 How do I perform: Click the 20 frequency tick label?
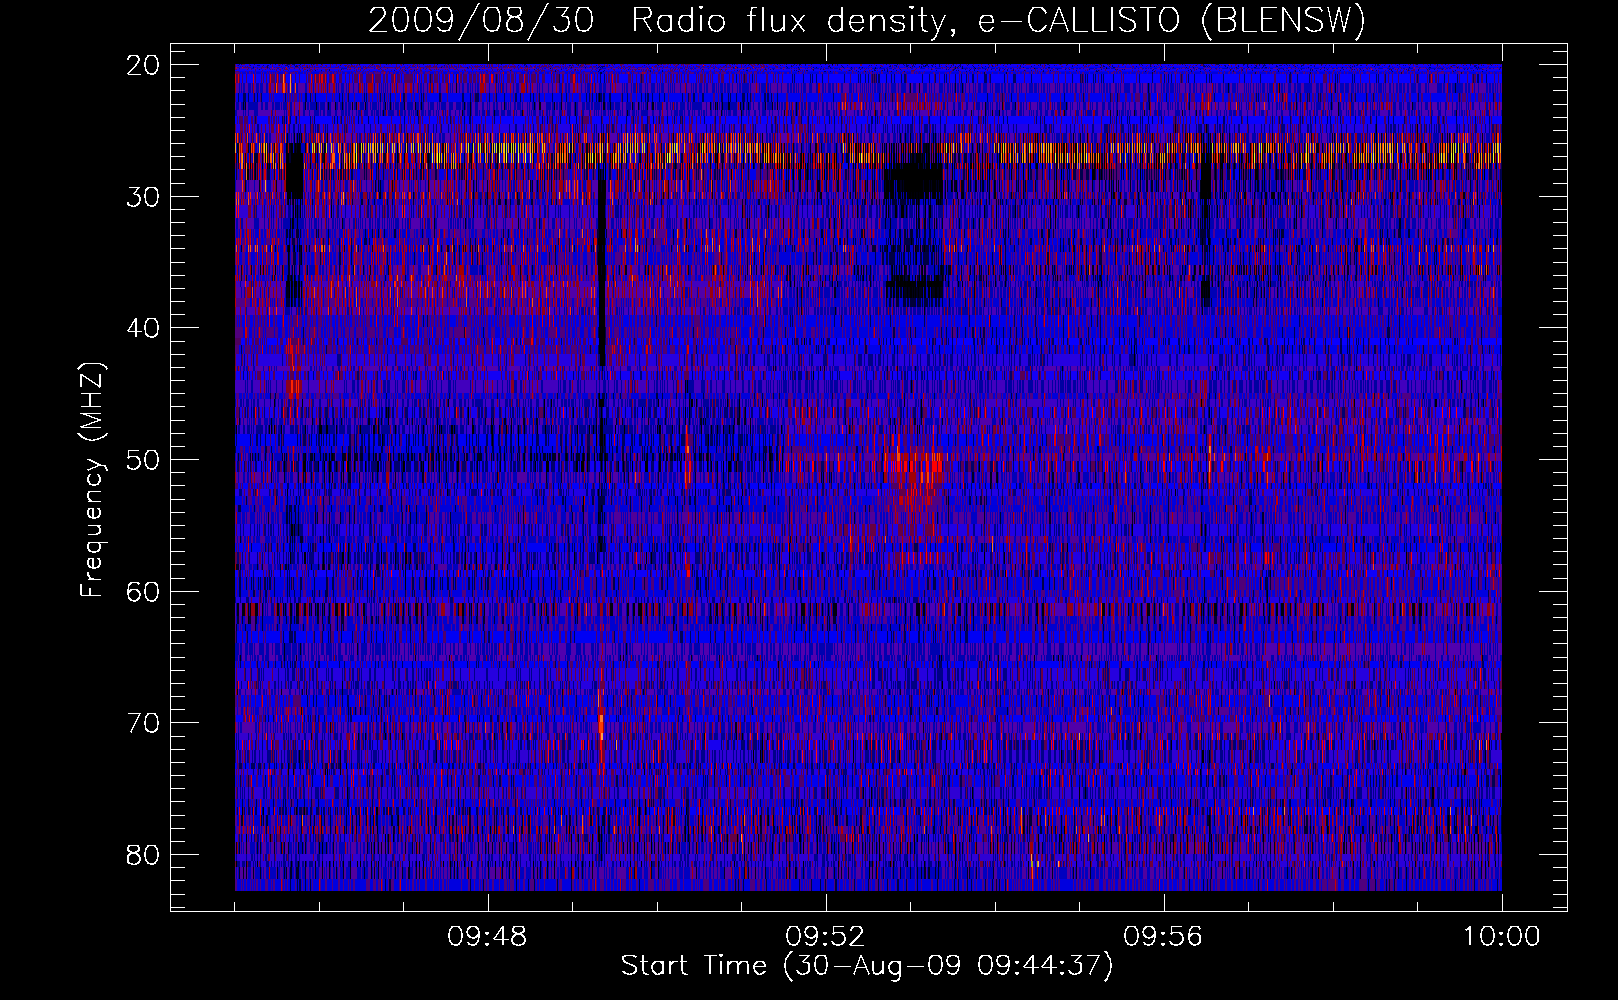[x=144, y=65]
